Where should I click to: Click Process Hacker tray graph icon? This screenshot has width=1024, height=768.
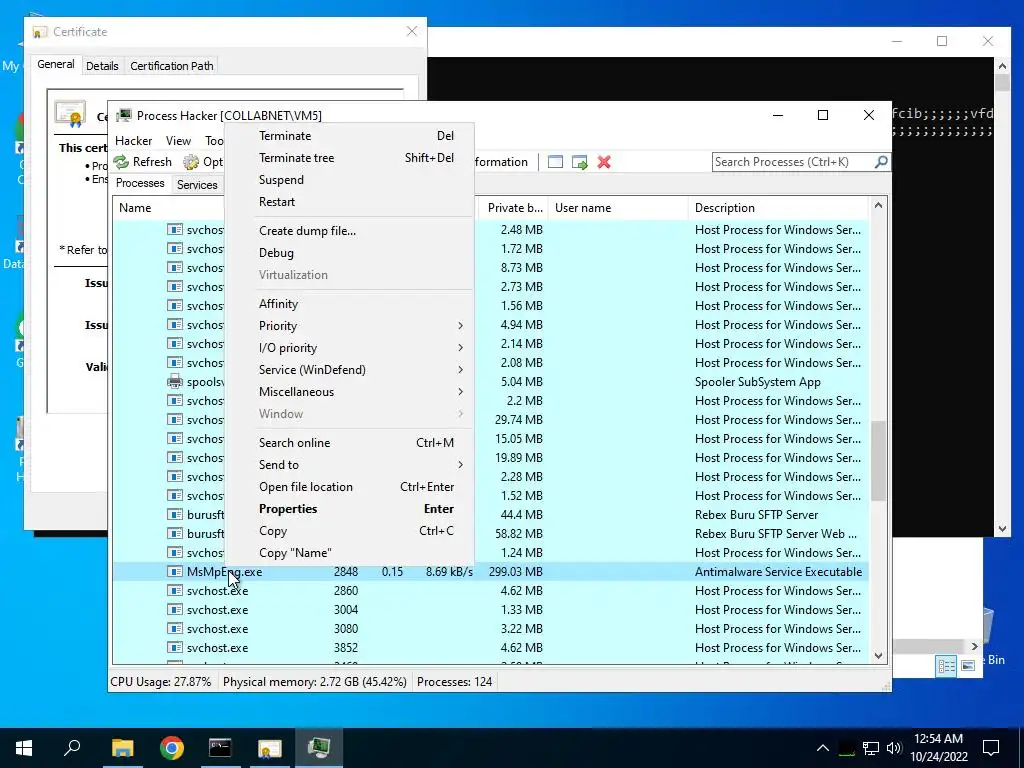pyautogui.click(x=847, y=748)
